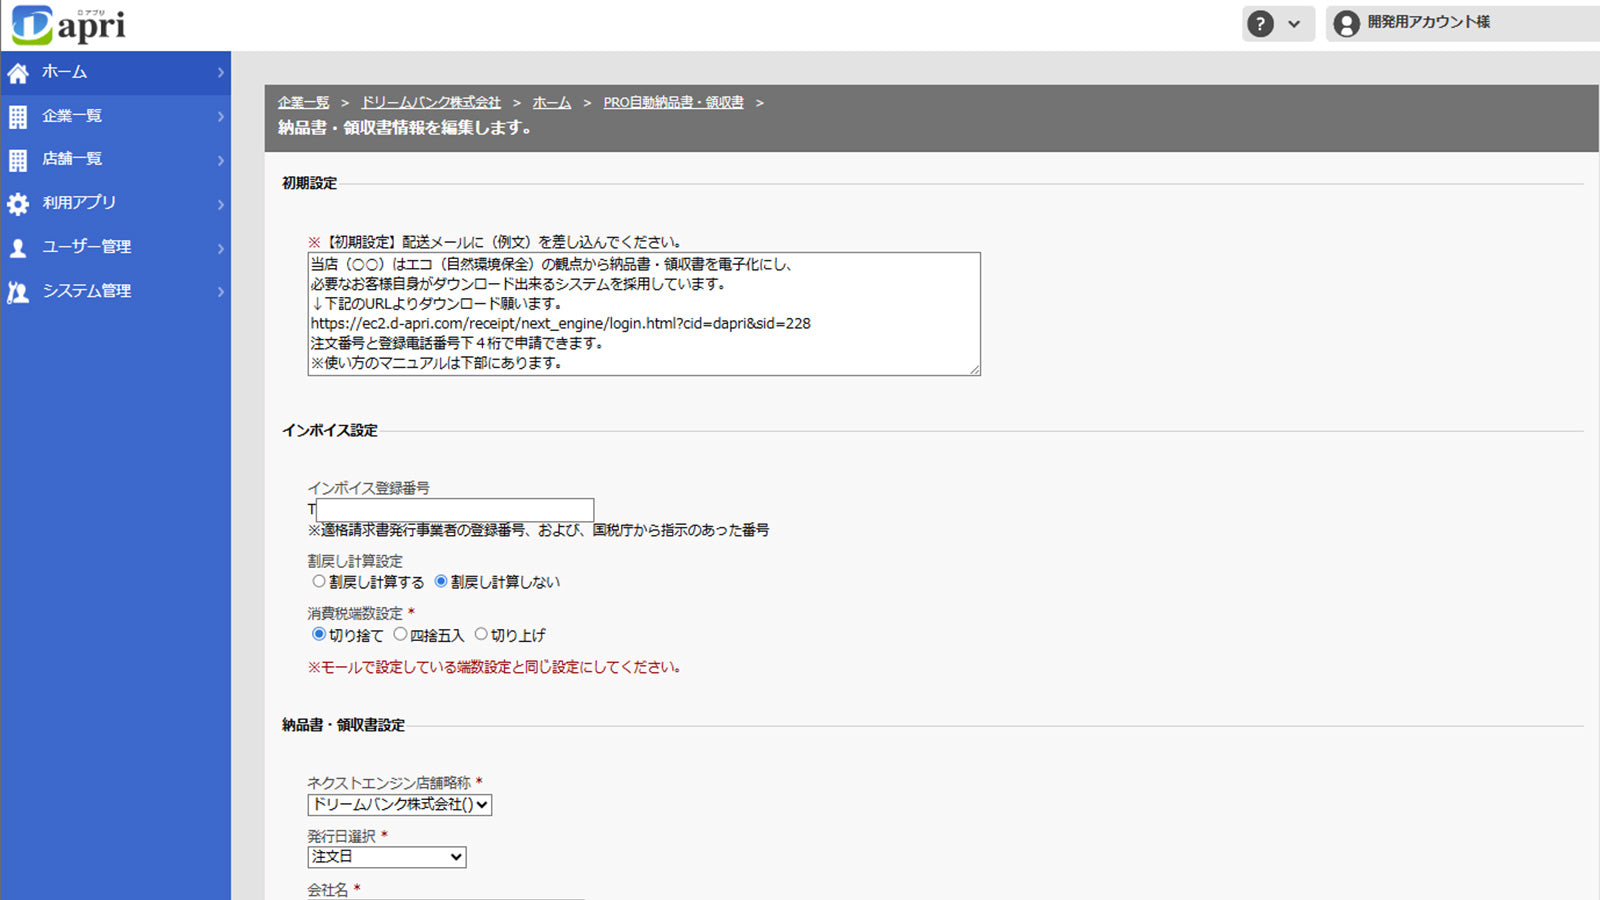Open the 発行日選択 dropdown showing 注文日

tap(387, 857)
